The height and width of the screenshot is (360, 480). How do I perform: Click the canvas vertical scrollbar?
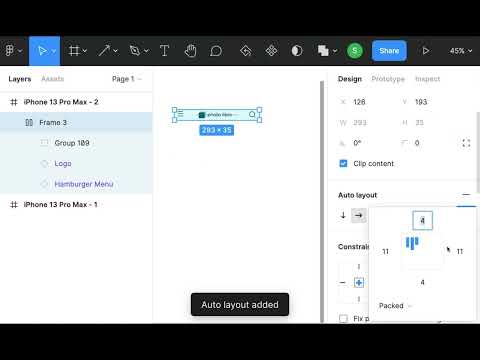[322, 202]
